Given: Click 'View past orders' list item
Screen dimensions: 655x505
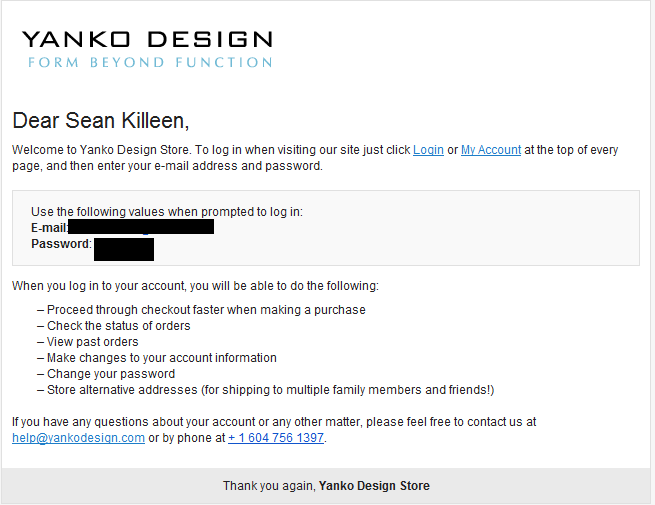Looking at the screenshot, I should click(88, 342).
